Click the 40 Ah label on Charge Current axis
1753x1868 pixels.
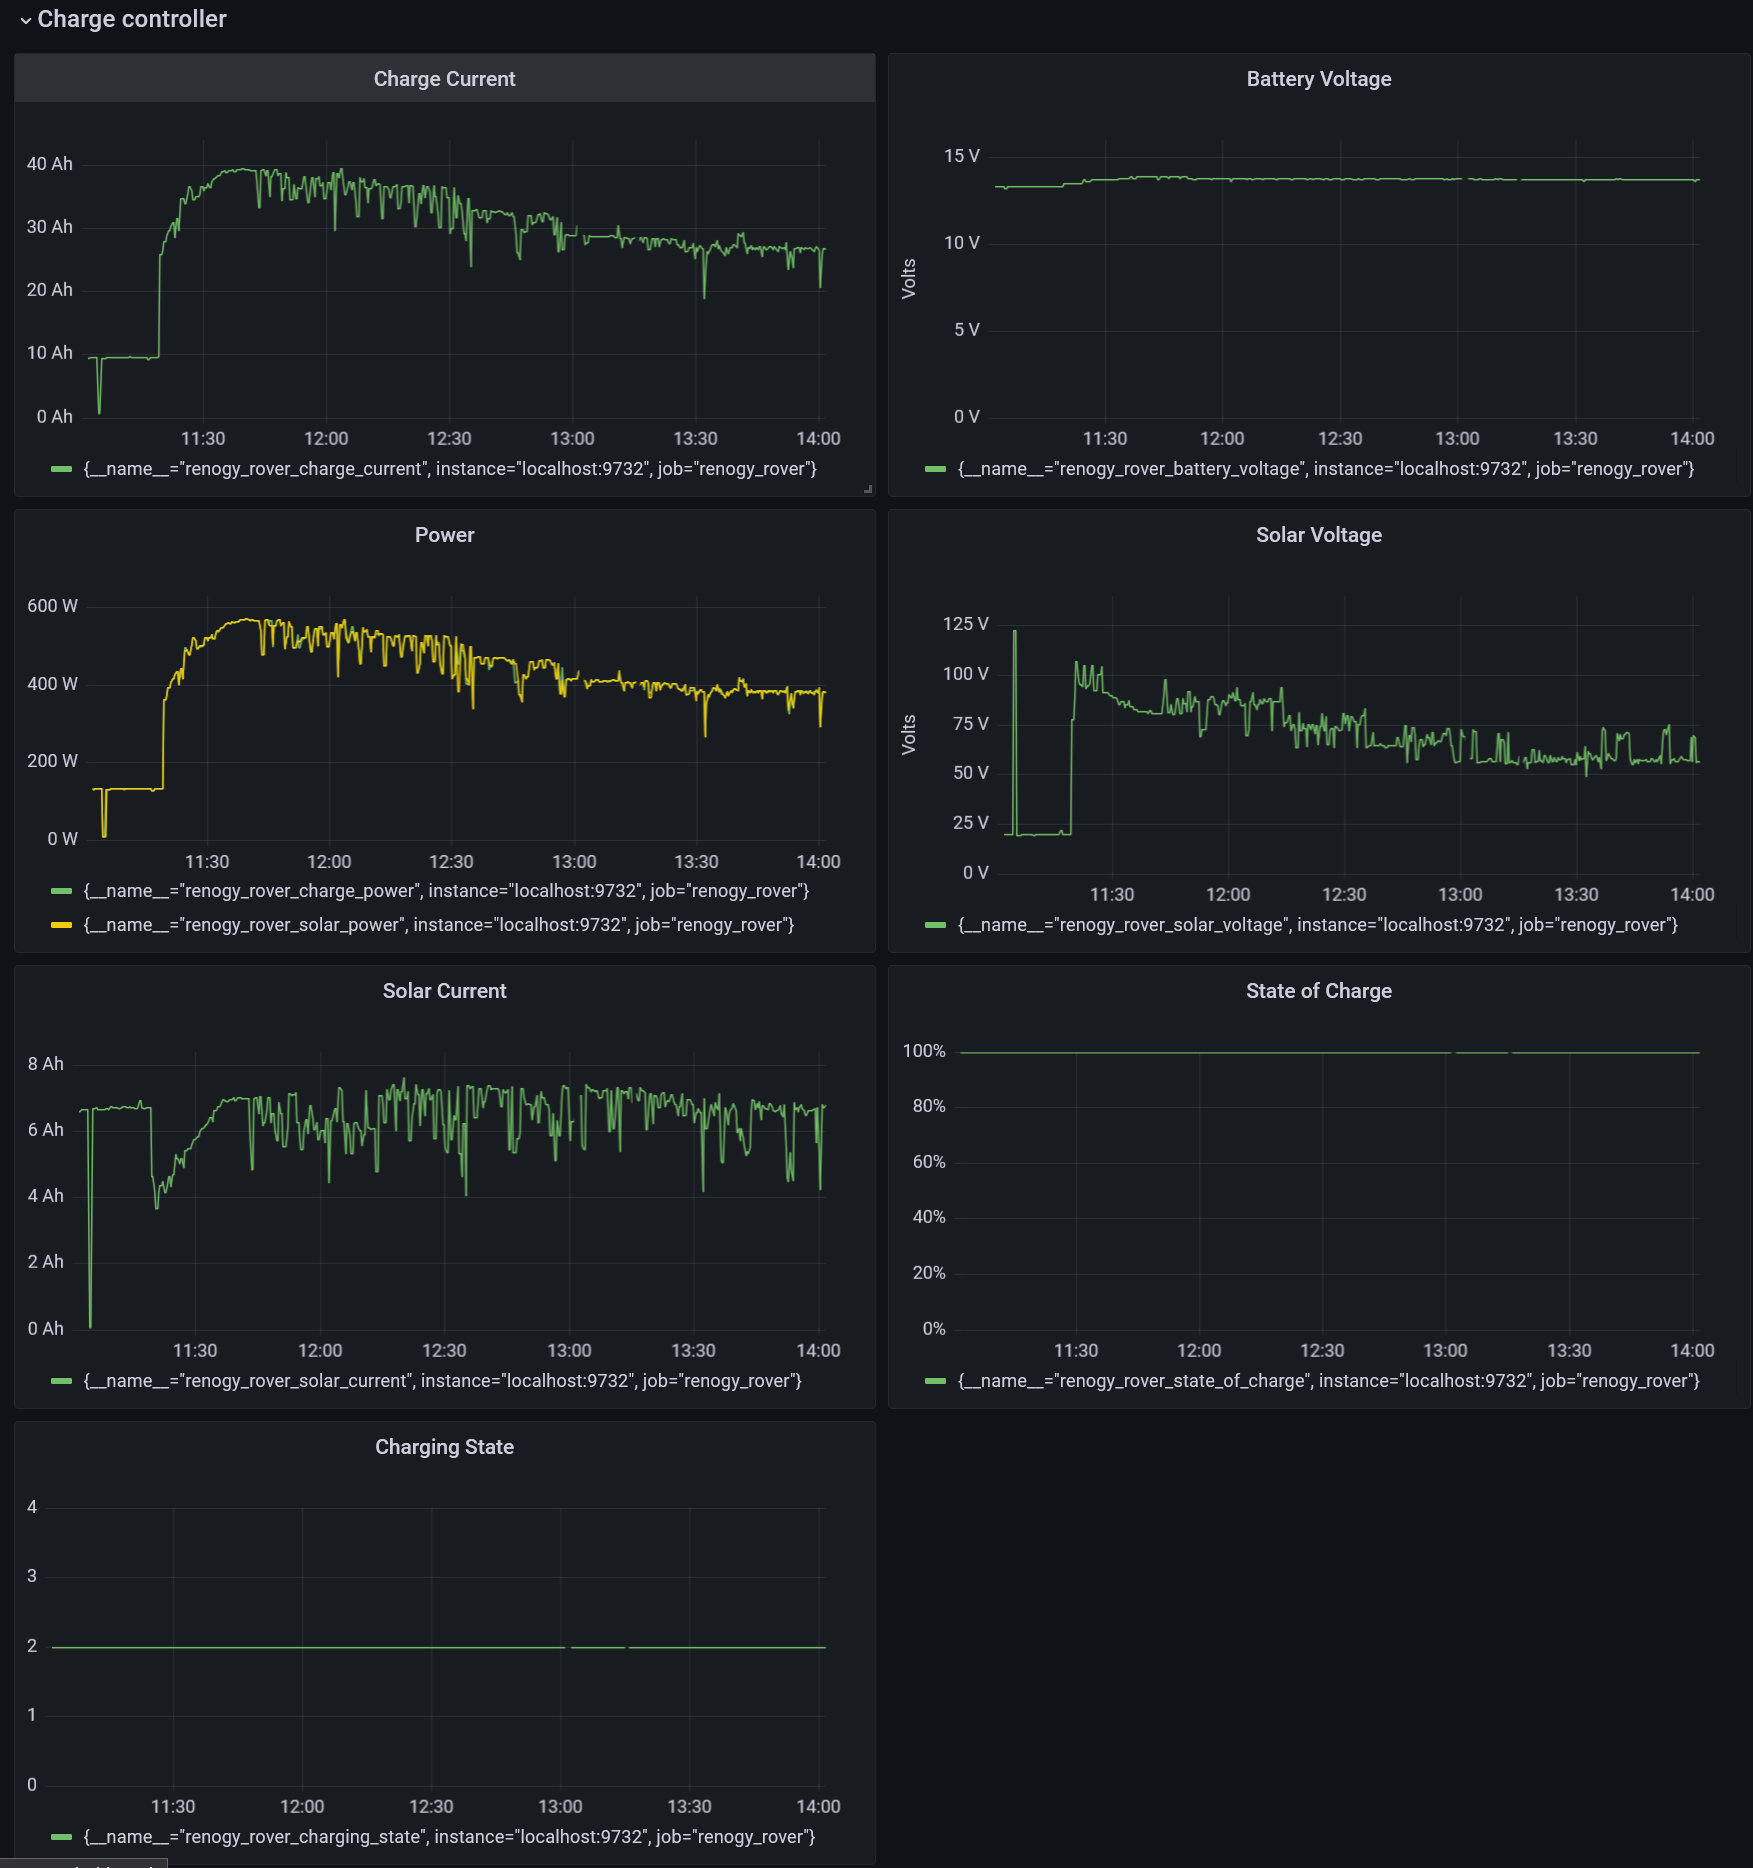(x=50, y=164)
